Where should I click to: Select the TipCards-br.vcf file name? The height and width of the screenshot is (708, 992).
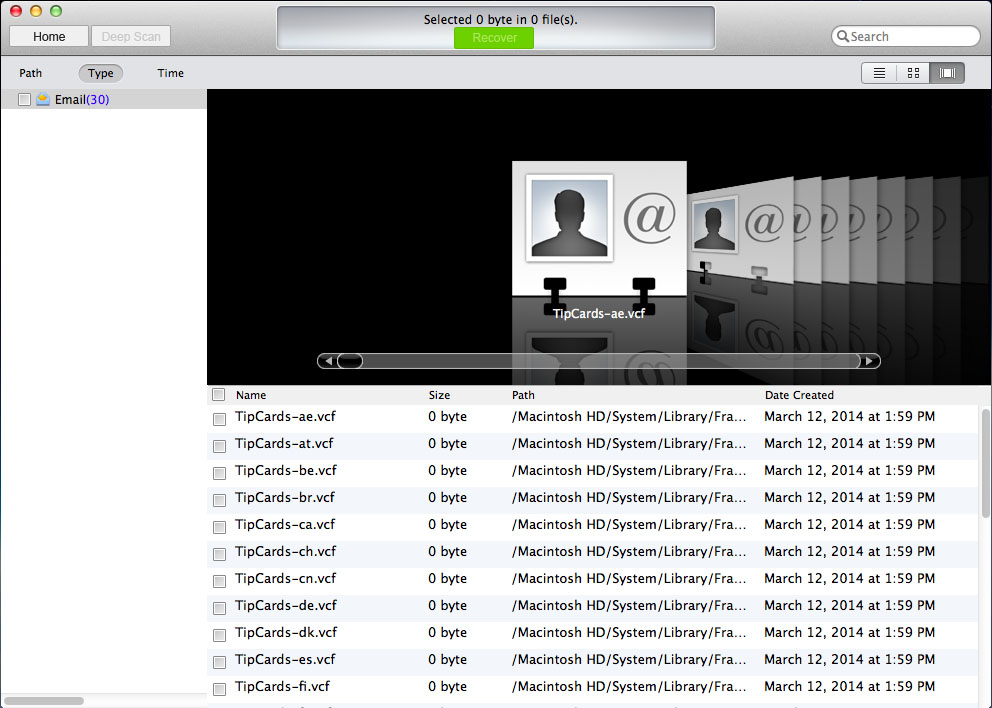tap(285, 497)
